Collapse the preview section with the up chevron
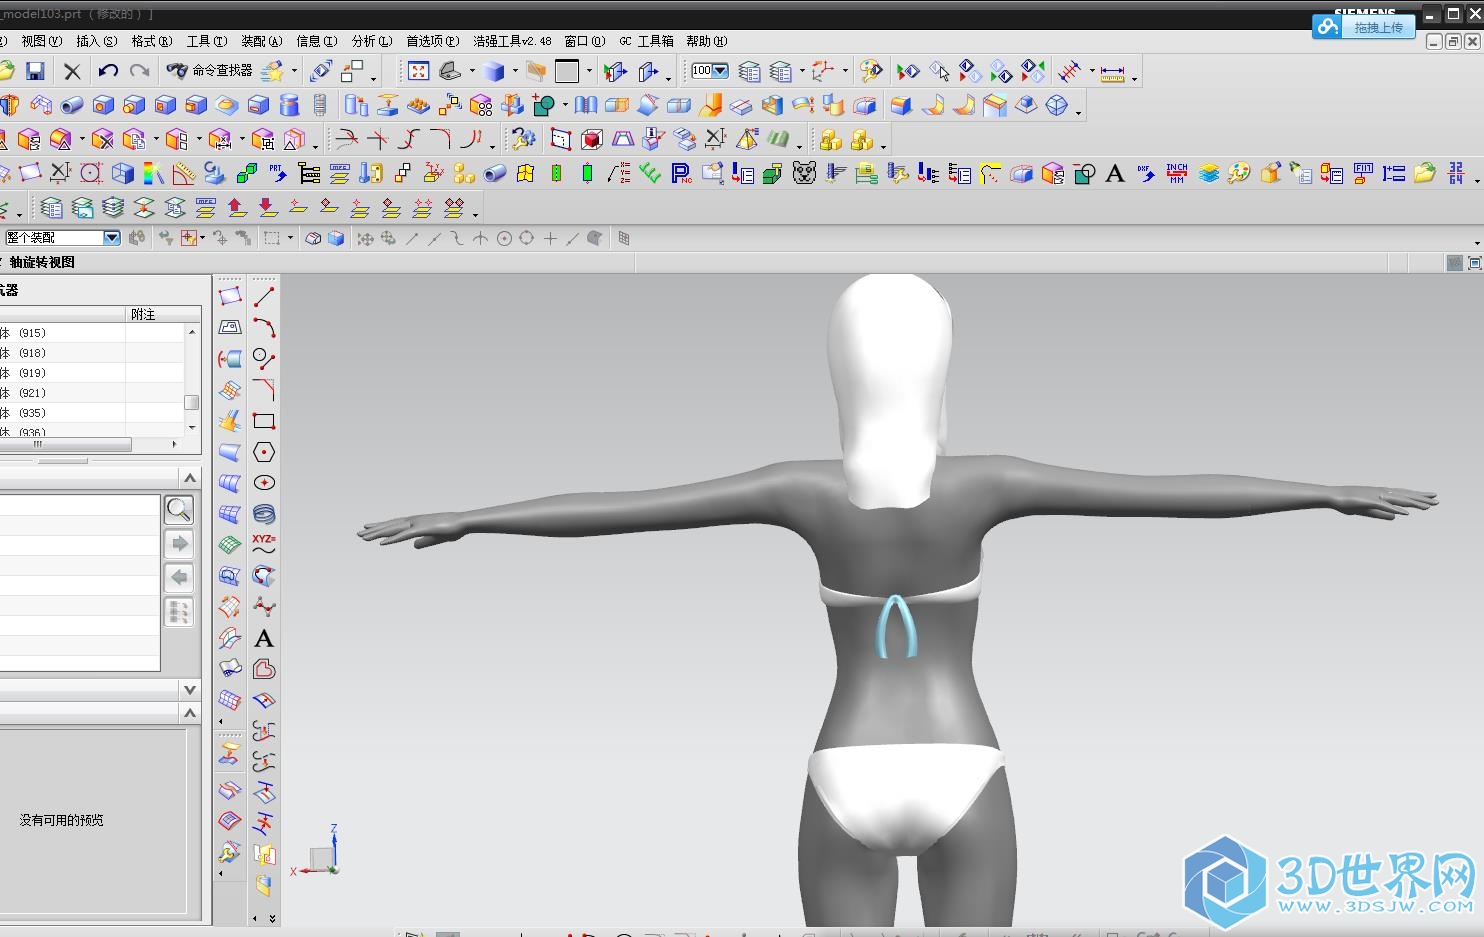This screenshot has width=1484, height=937. click(x=190, y=713)
